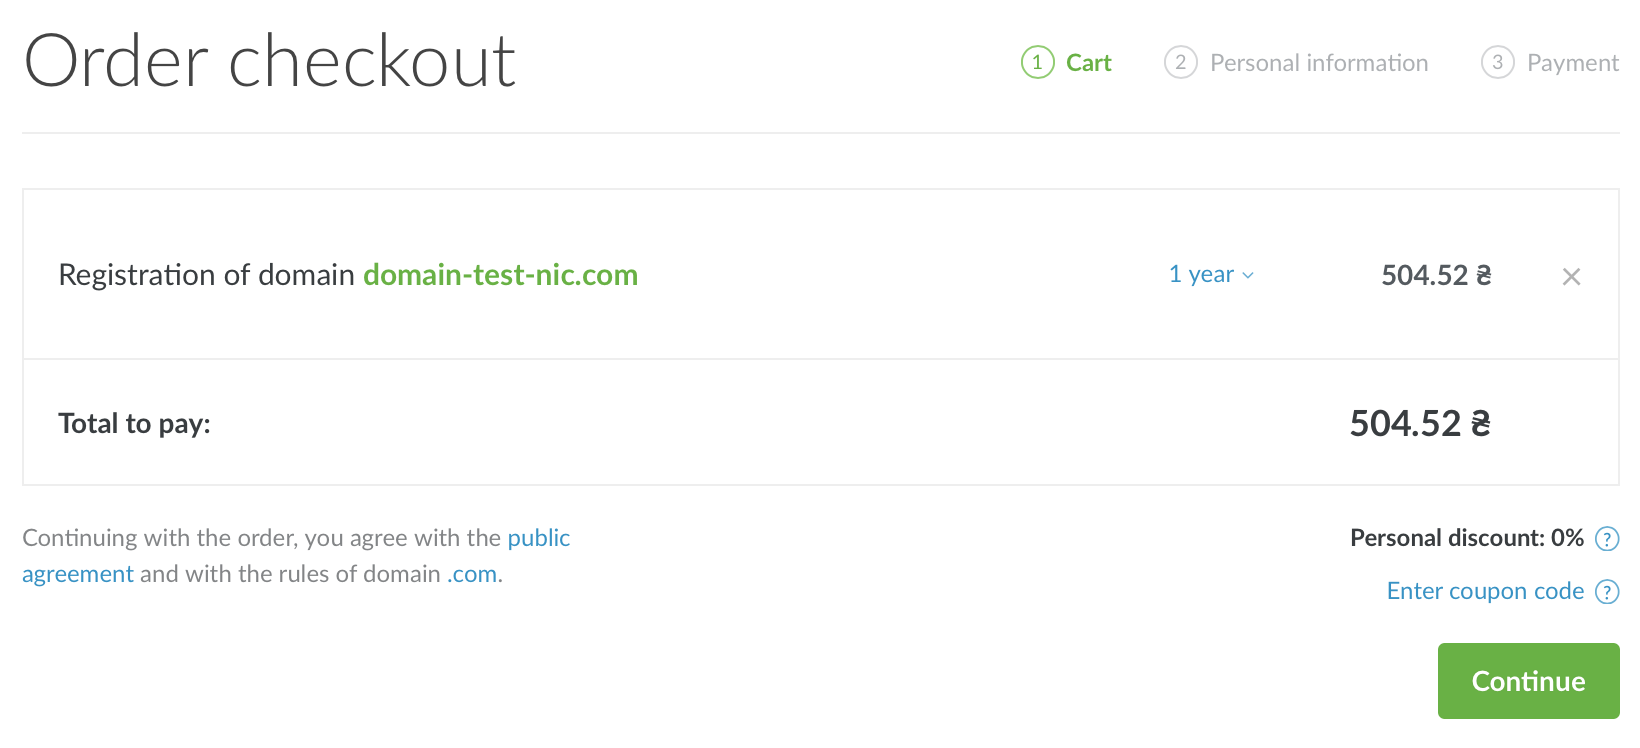Click the bold total amount 504.52 ₴
1640x748 pixels.
click(1419, 423)
